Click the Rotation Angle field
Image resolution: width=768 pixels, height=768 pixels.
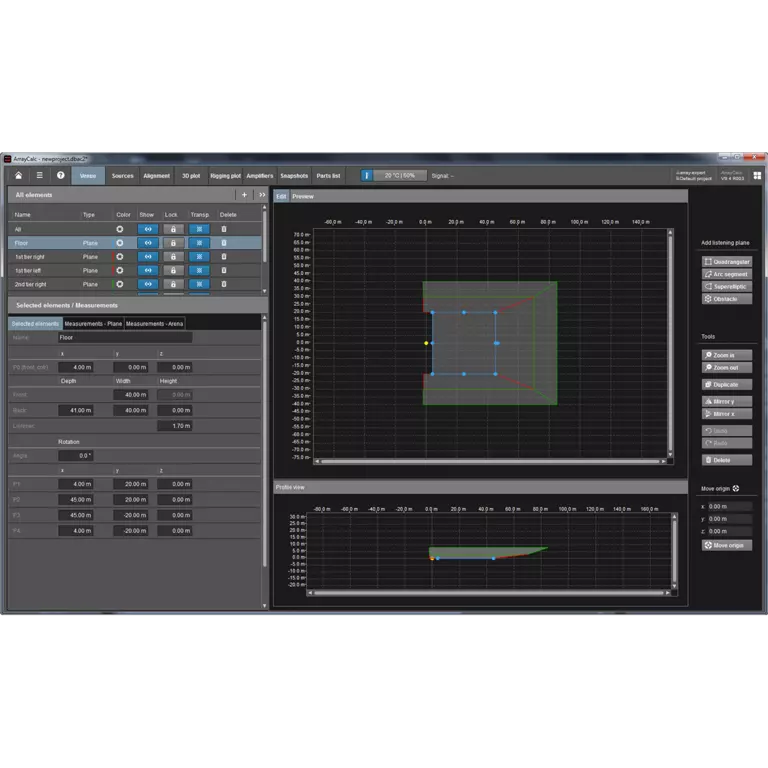pos(75,456)
